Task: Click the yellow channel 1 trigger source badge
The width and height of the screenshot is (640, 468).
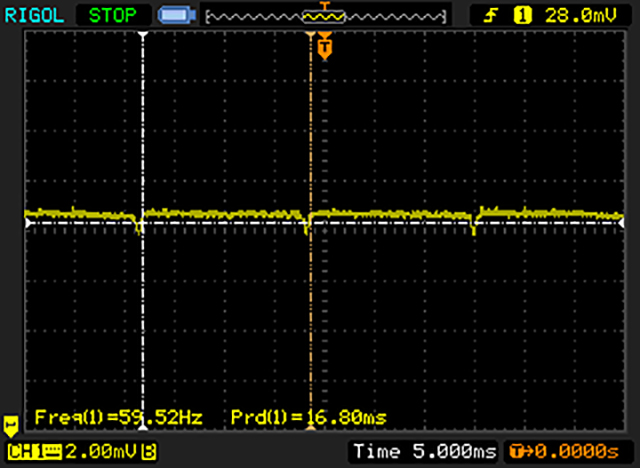Action: [522, 16]
